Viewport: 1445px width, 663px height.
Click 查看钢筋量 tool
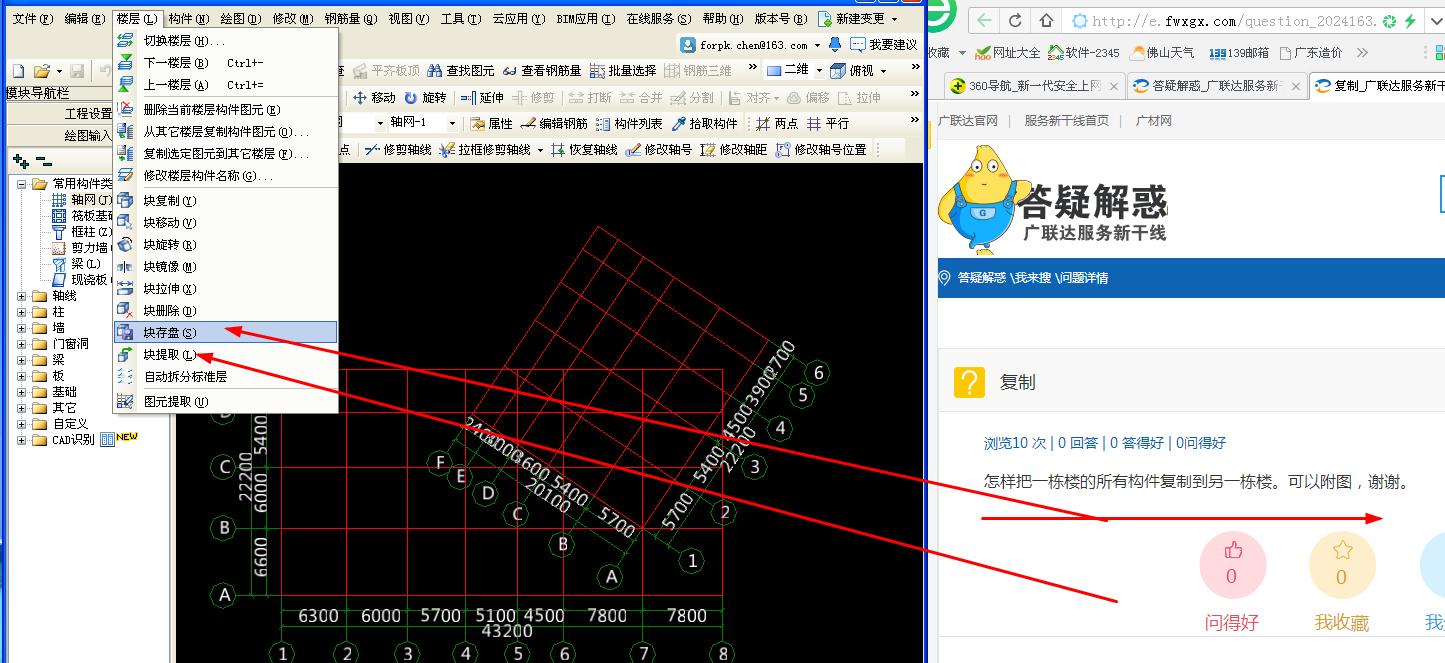[x=541, y=70]
